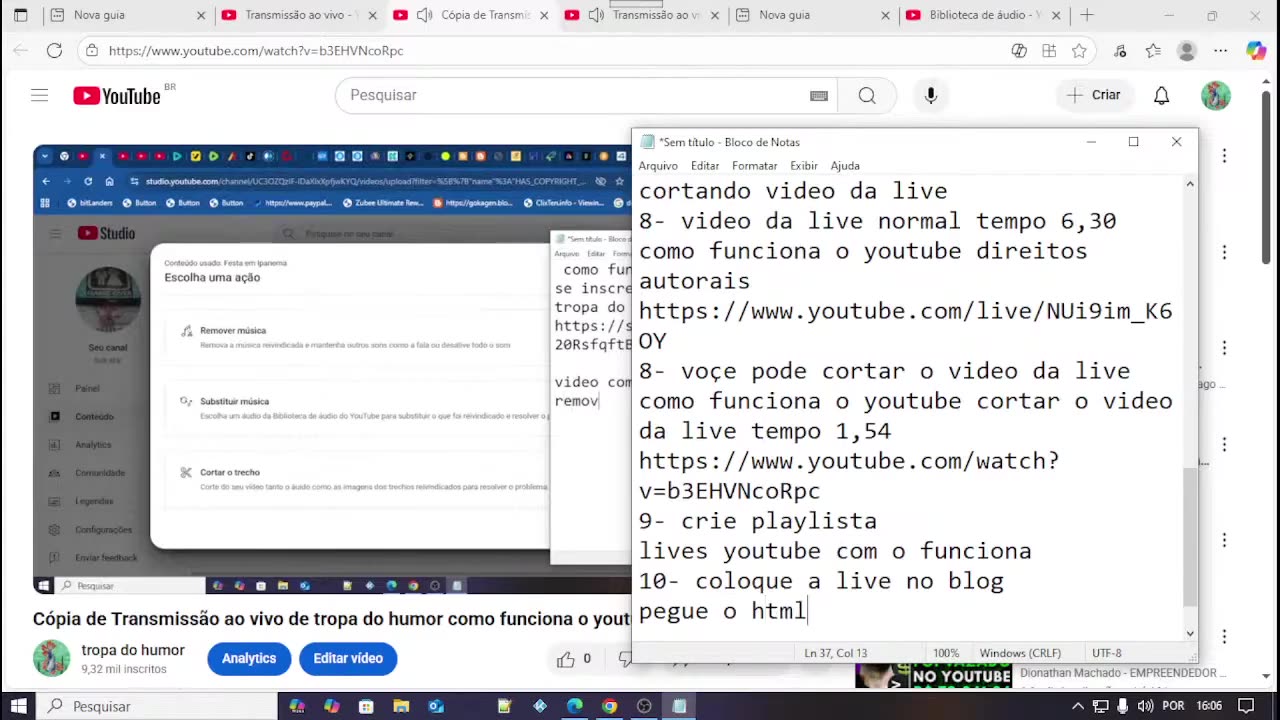Click 'Windows (CRLF)' status bar entry

coord(1020,653)
